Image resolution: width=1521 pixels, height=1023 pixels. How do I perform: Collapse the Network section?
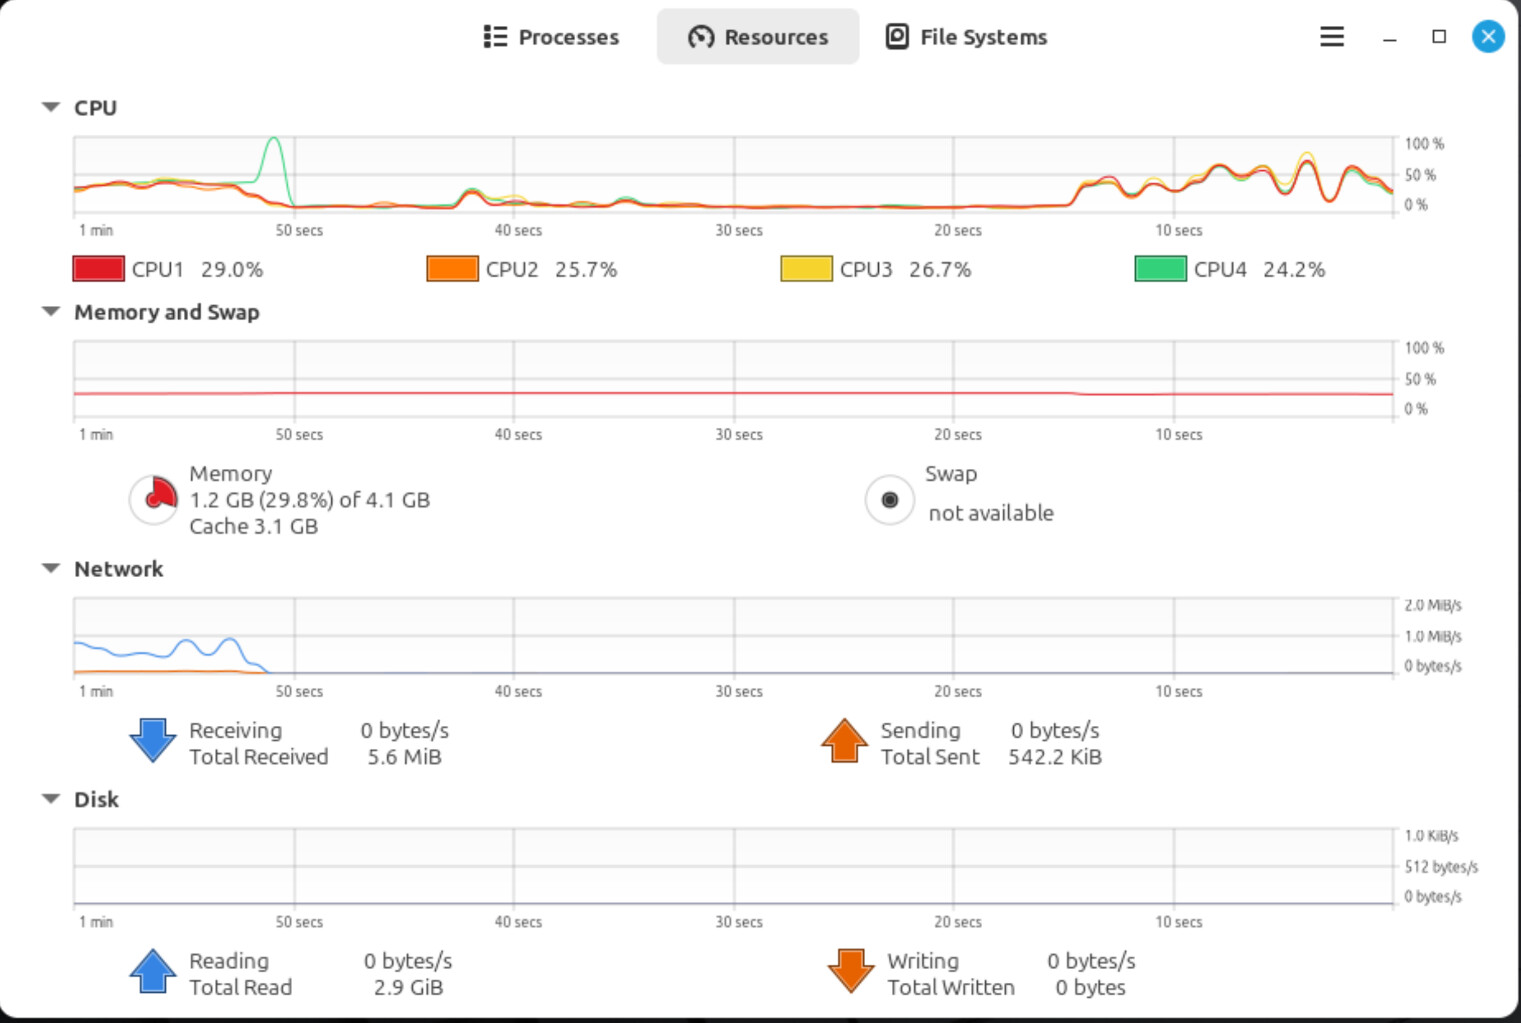51,568
